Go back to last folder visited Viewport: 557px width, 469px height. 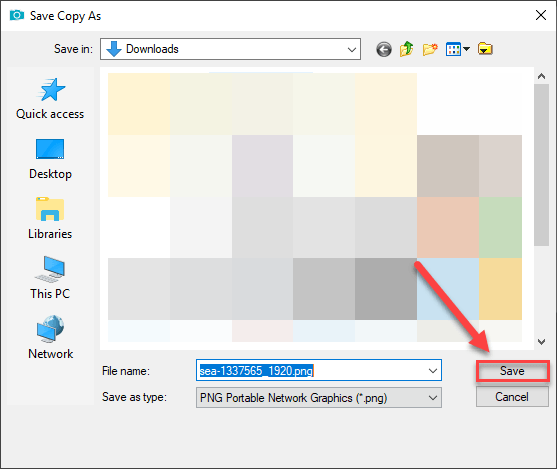click(x=384, y=49)
